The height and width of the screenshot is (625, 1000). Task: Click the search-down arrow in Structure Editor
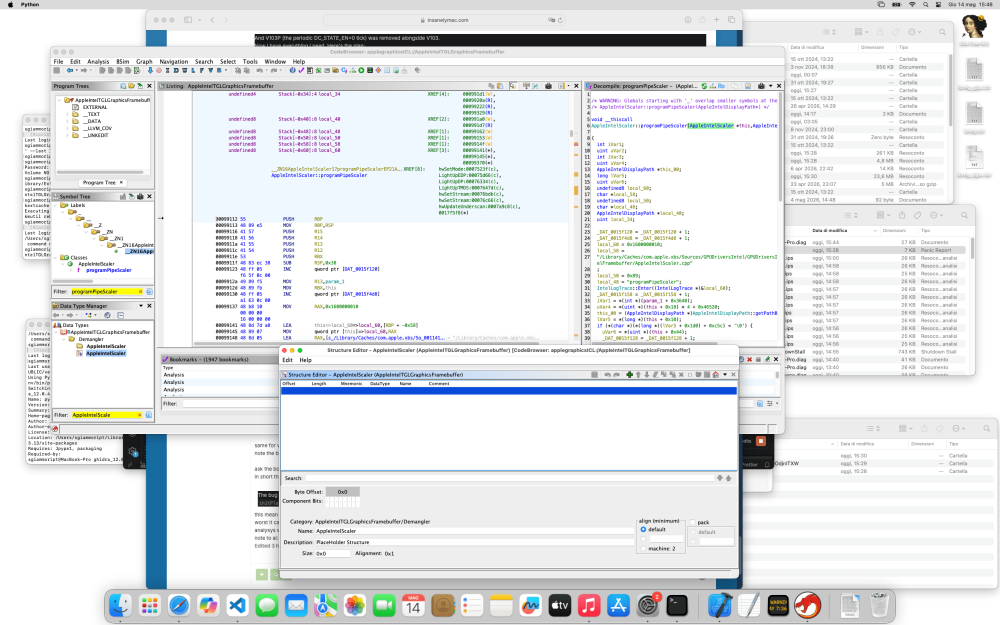click(719, 478)
